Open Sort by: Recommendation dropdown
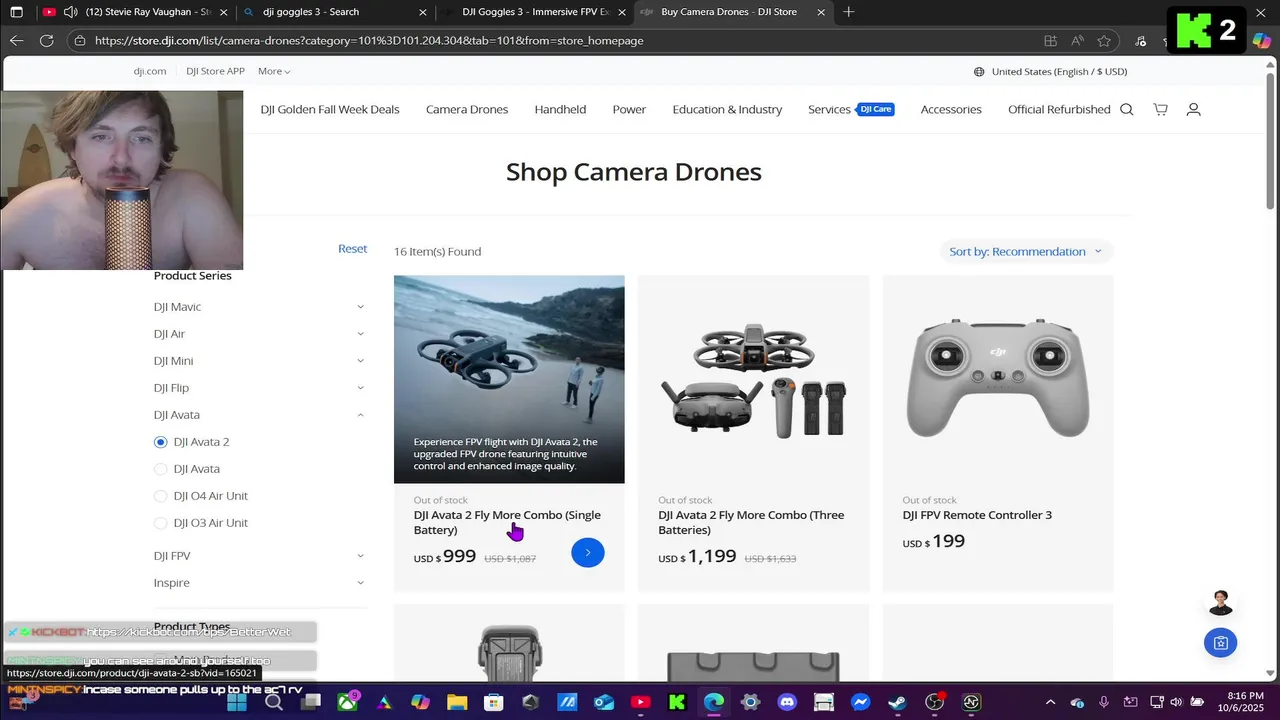This screenshot has height=720, width=1280. (x=1026, y=251)
